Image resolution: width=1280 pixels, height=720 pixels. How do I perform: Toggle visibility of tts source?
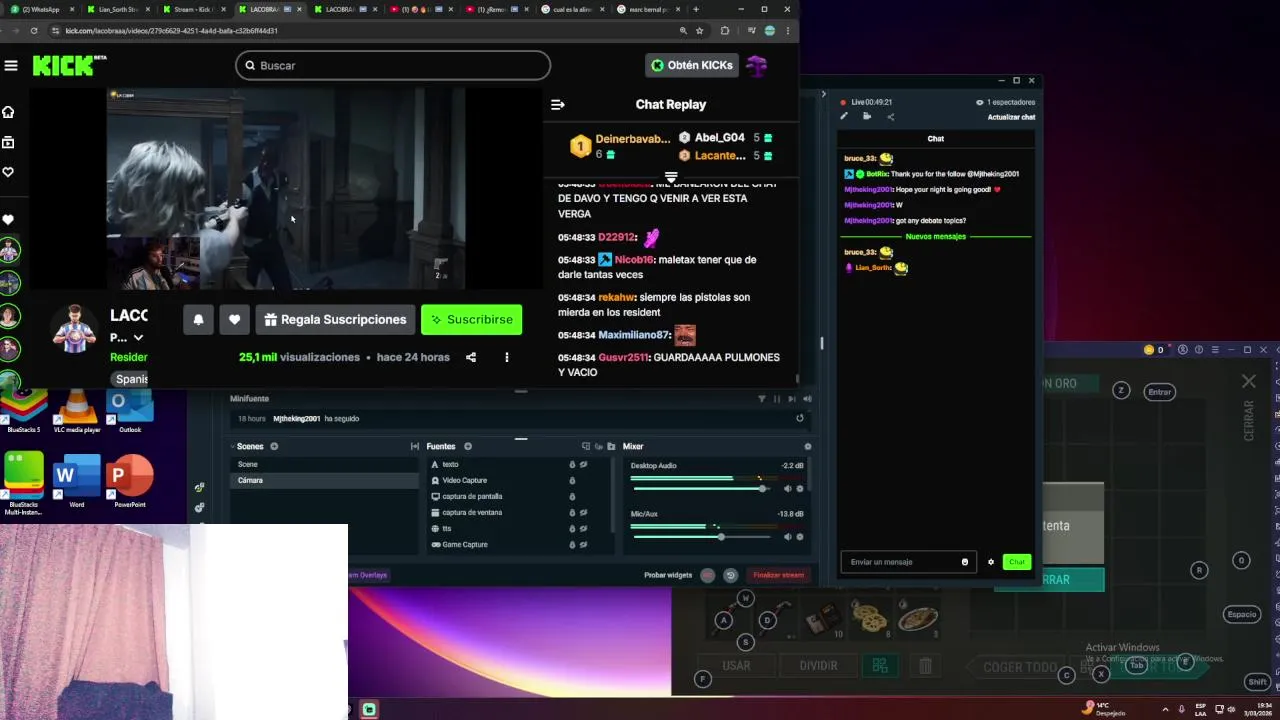[x=584, y=529]
